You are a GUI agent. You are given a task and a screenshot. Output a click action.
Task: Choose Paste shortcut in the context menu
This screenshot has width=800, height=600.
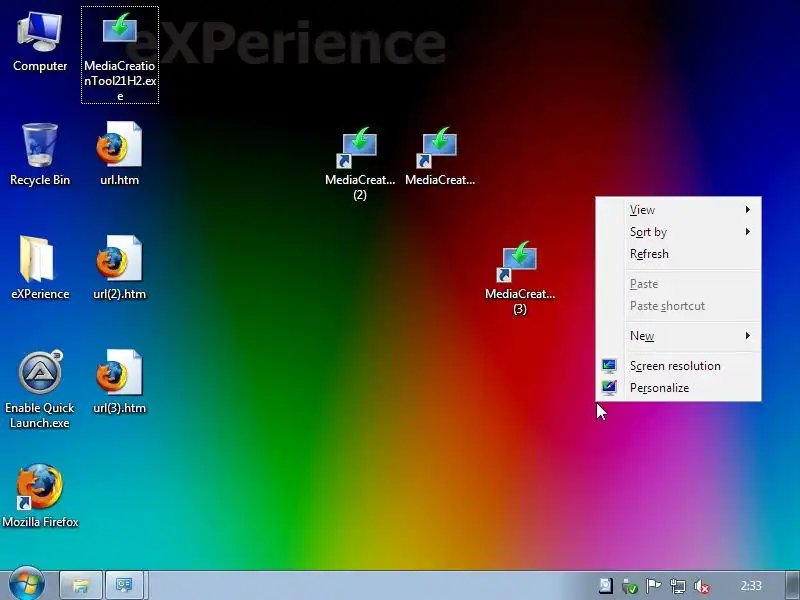coord(679,306)
